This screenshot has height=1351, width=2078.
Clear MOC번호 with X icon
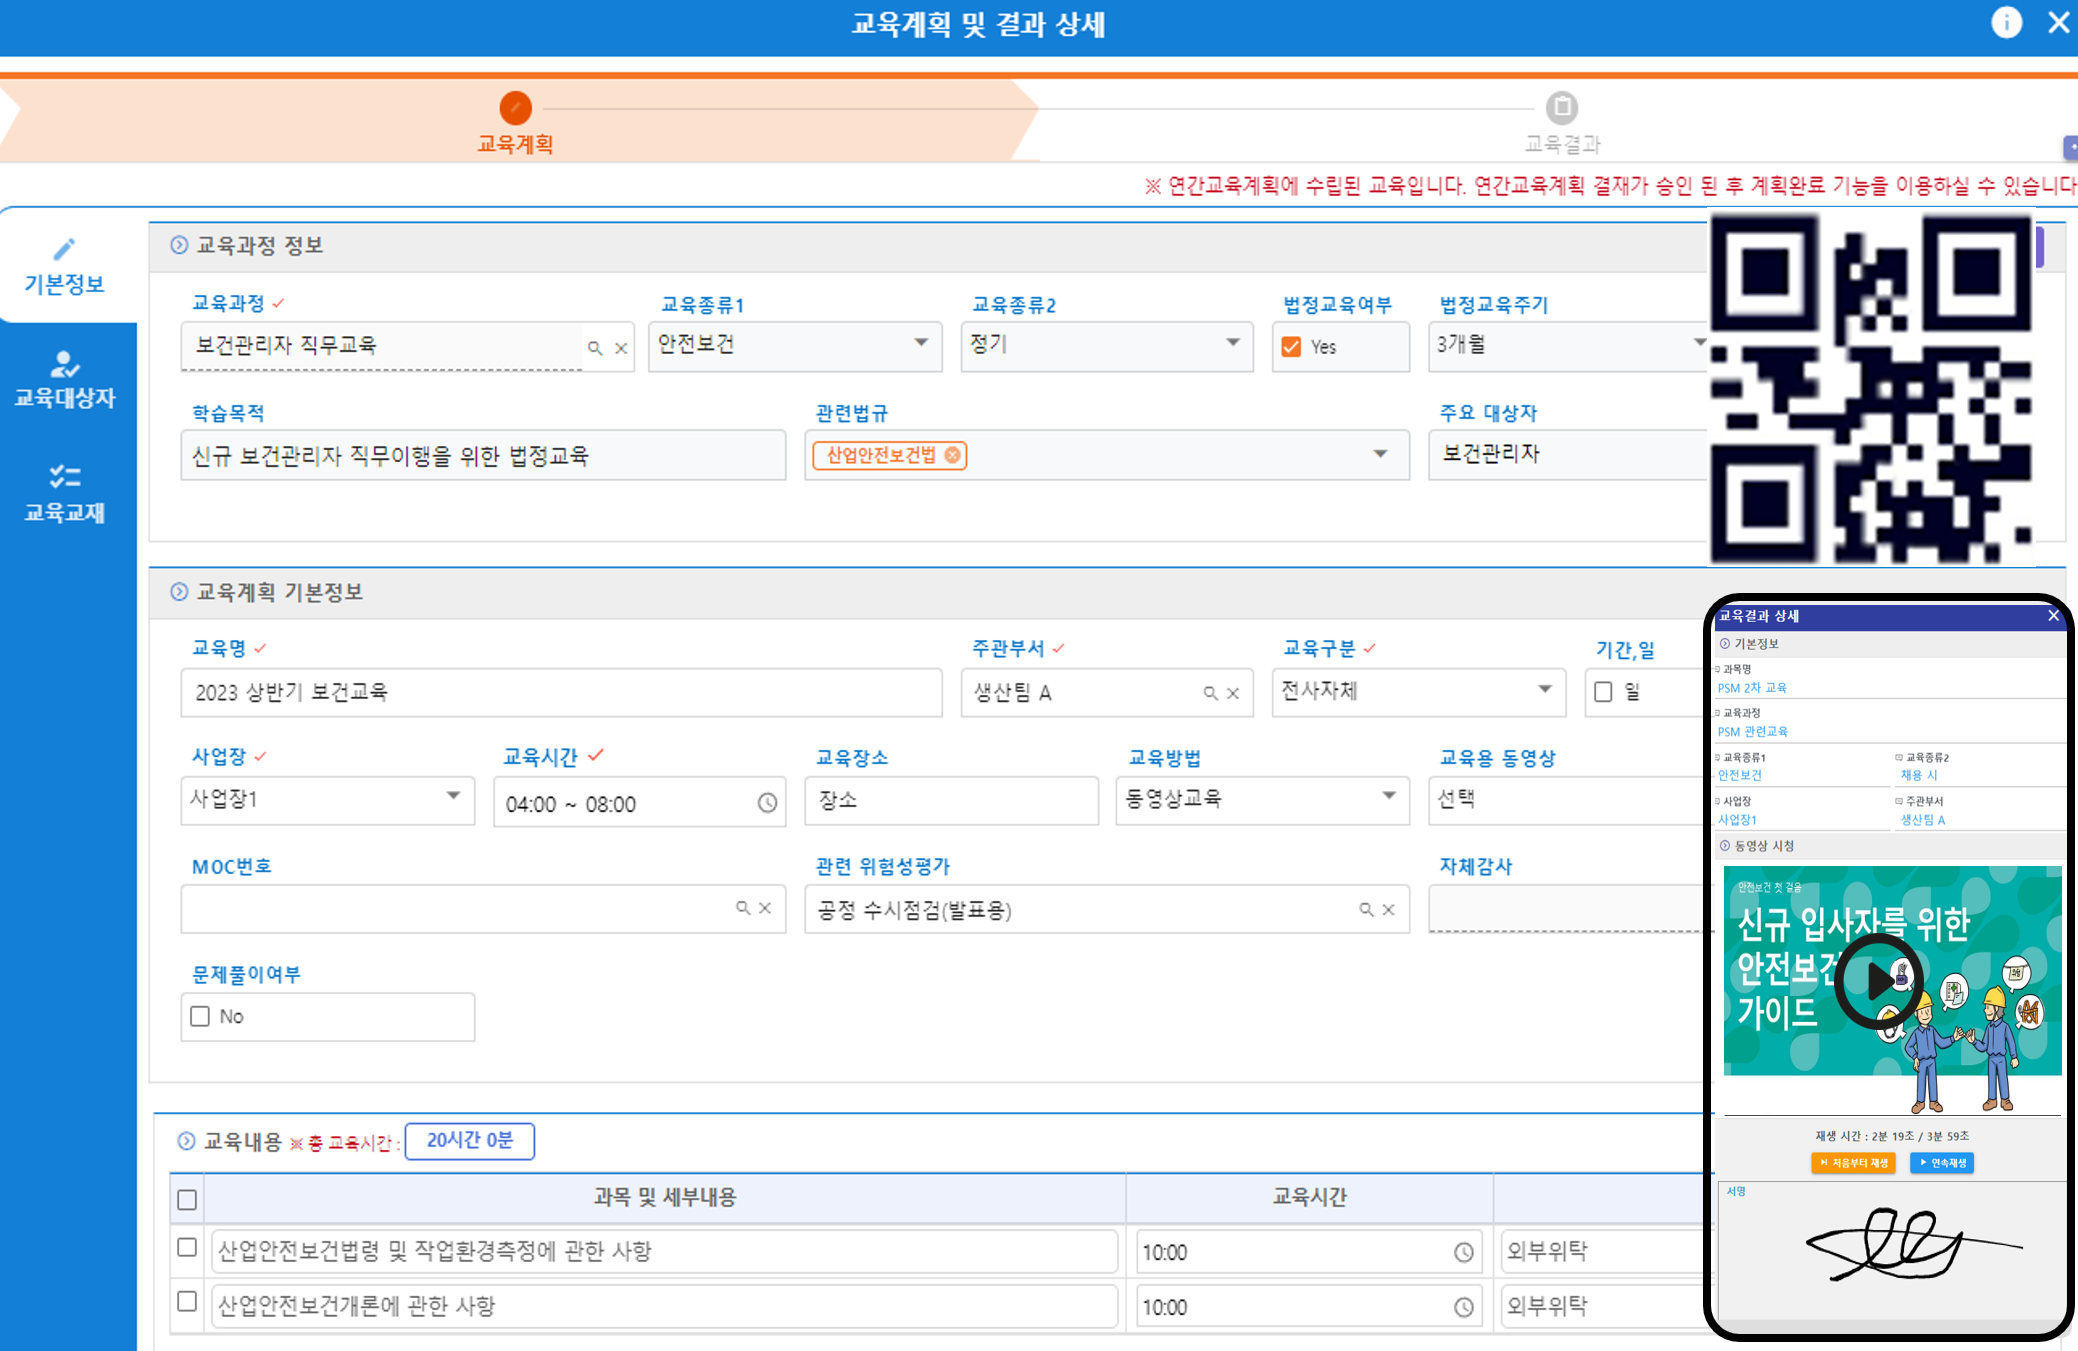(x=765, y=908)
